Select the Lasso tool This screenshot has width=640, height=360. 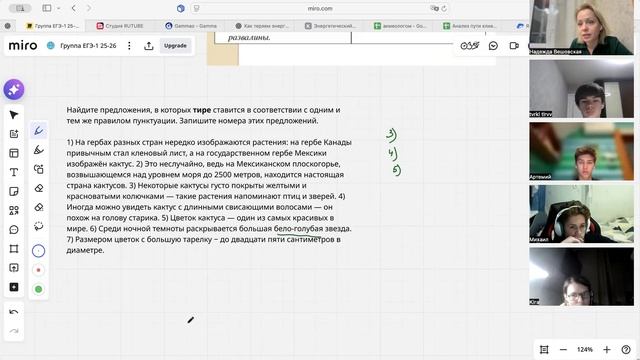coord(39,227)
